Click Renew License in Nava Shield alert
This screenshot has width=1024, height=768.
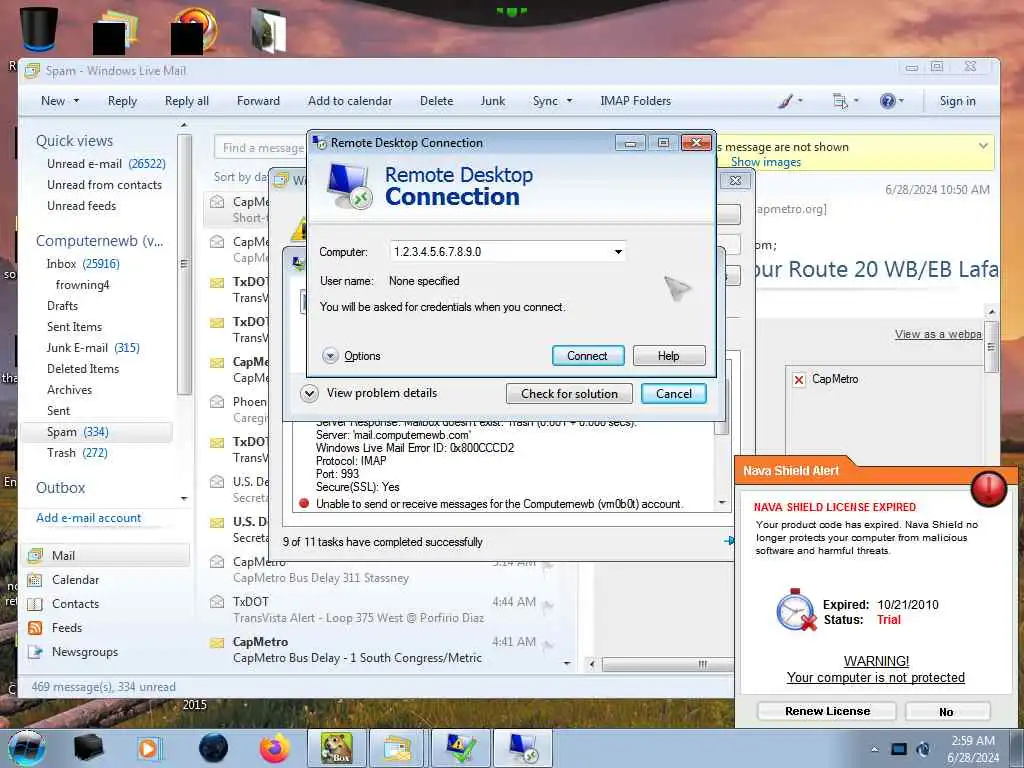pyautogui.click(x=827, y=711)
